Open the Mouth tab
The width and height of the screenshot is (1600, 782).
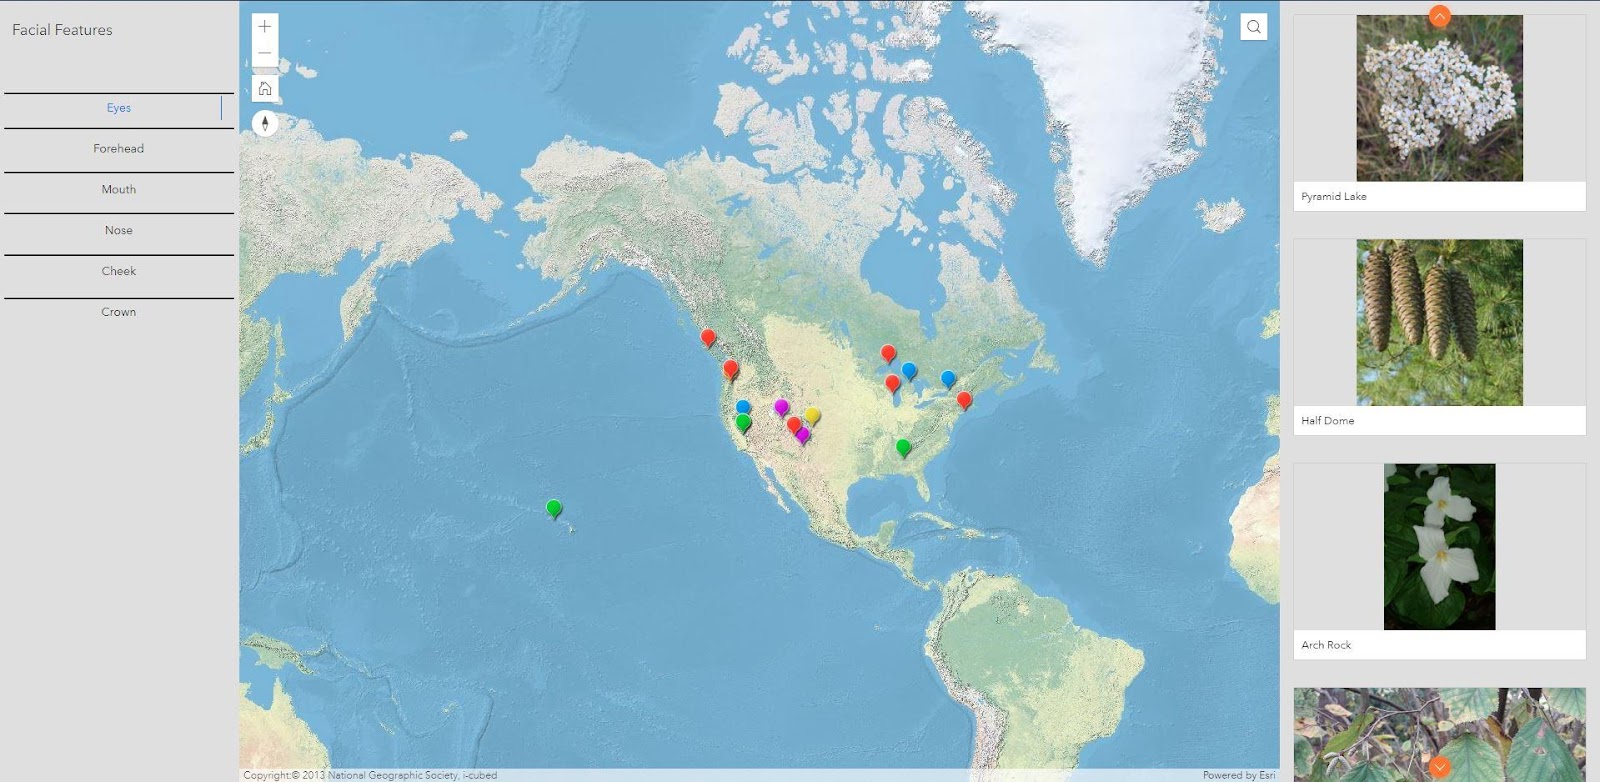click(x=119, y=190)
